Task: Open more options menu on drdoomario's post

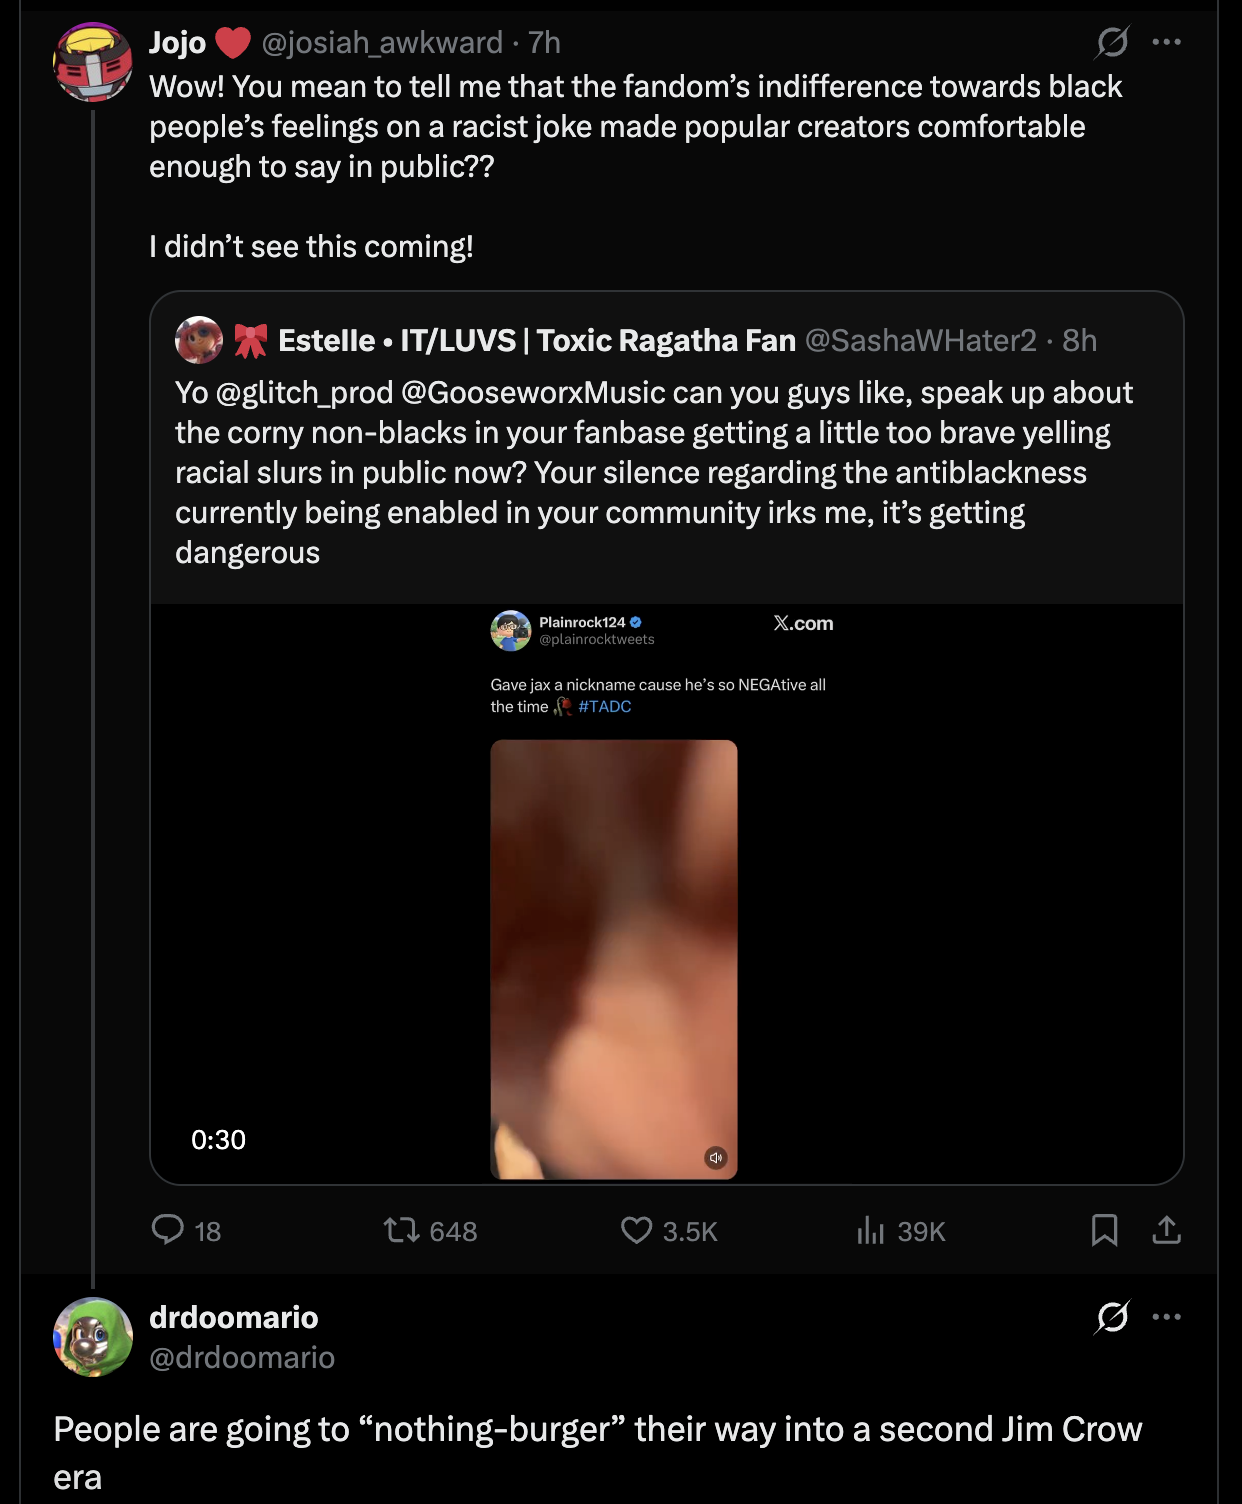Action: [1166, 1317]
